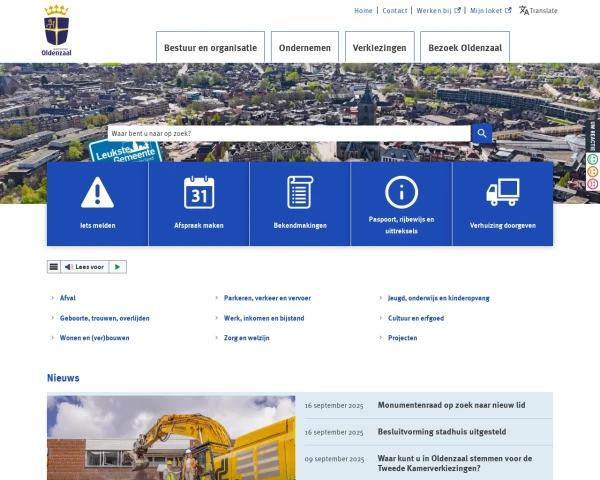The image size is (600, 480).
Task: Open the Projecten link
Action: click(403, 338)
